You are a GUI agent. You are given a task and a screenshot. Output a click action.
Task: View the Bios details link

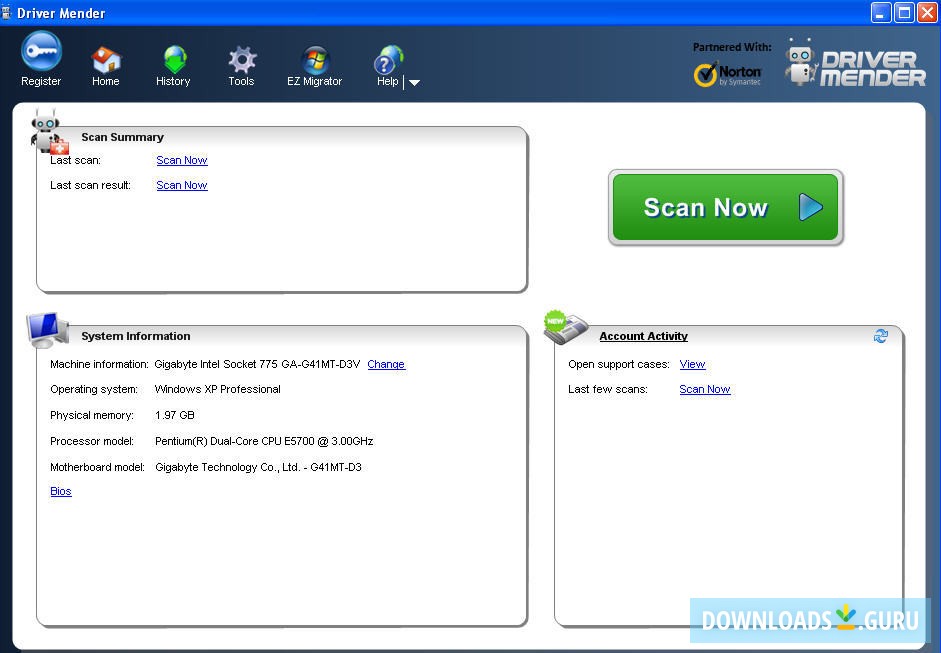pos(60,491)
